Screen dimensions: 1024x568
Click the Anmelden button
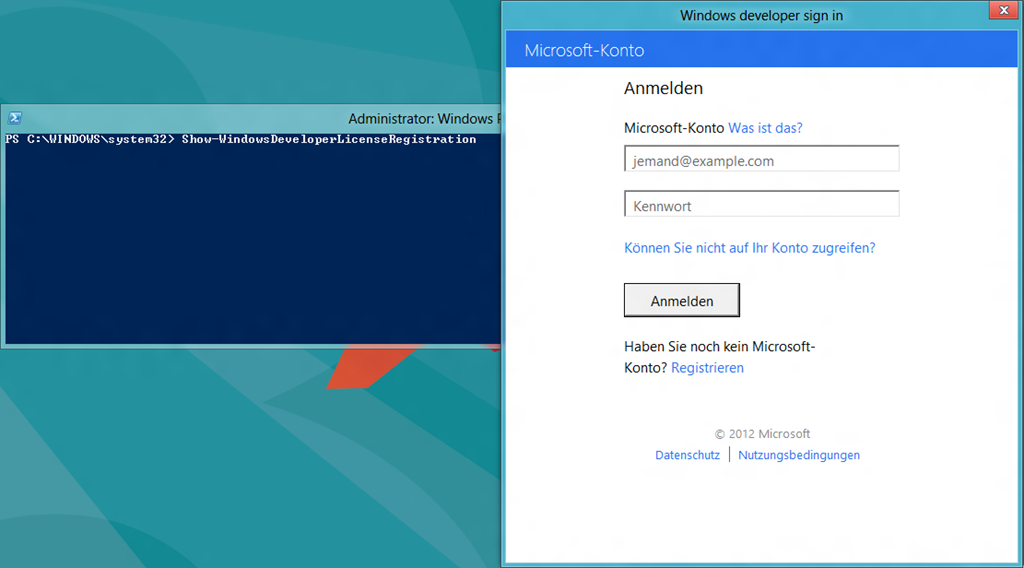tap(682, 300)
